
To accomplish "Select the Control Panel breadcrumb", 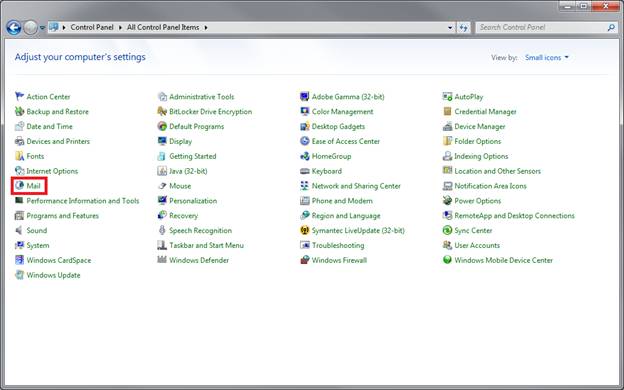I will 92,27.
